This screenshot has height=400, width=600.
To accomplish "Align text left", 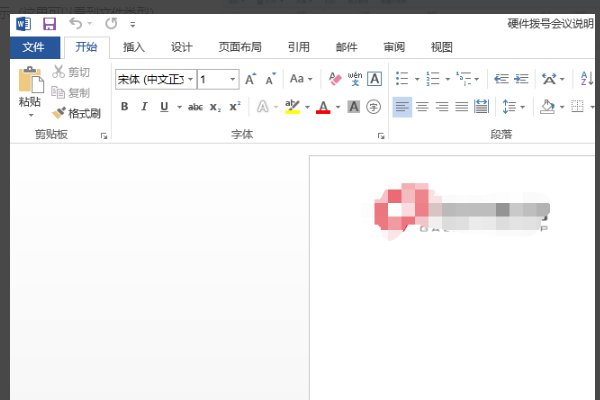I will pyautogui.click(x=402, y=107).
